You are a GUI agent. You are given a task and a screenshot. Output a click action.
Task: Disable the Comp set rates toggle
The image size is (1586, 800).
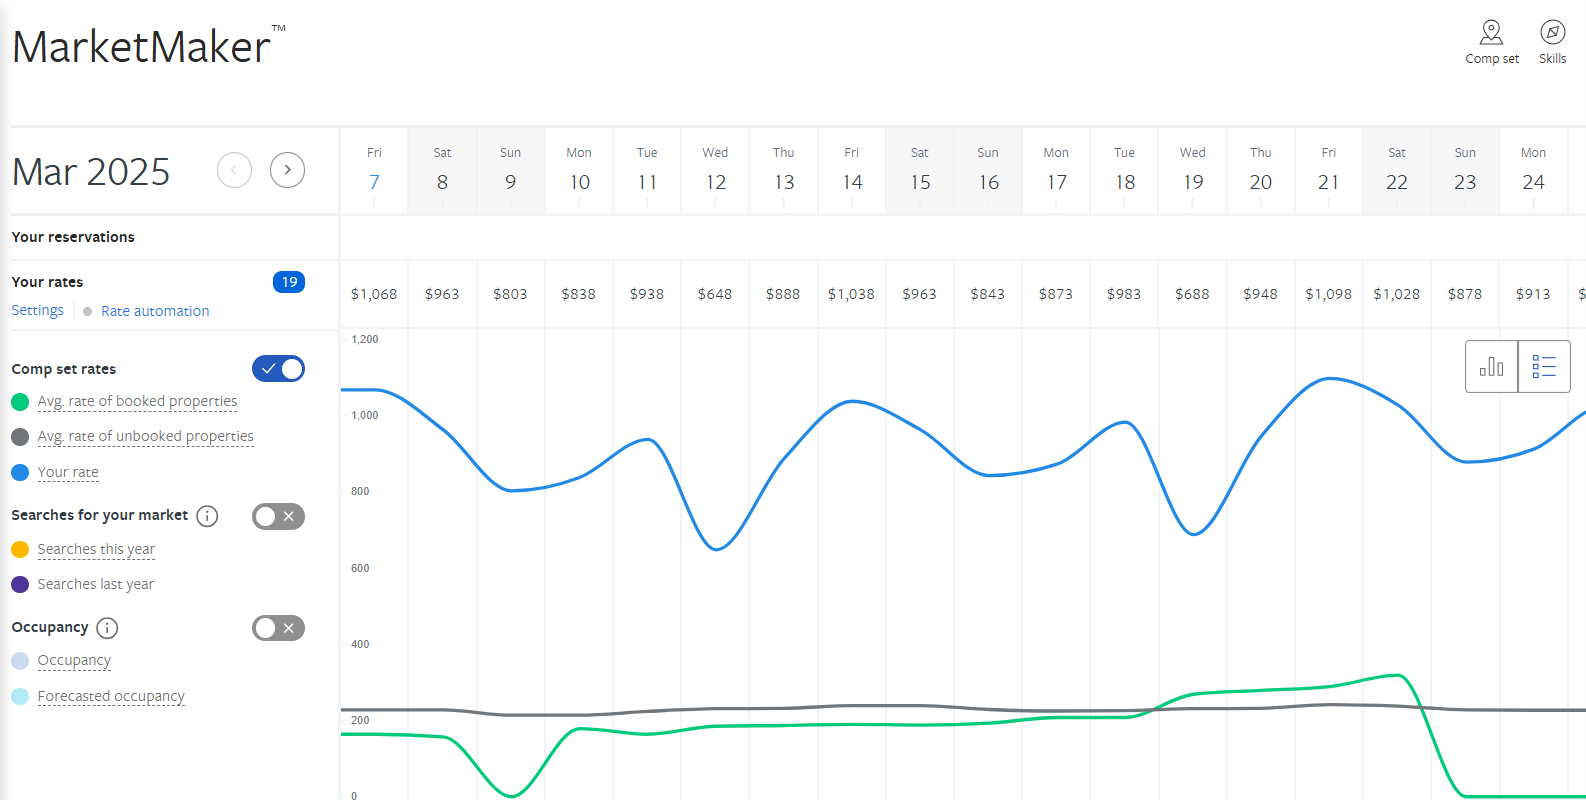(x=278, y=369)
